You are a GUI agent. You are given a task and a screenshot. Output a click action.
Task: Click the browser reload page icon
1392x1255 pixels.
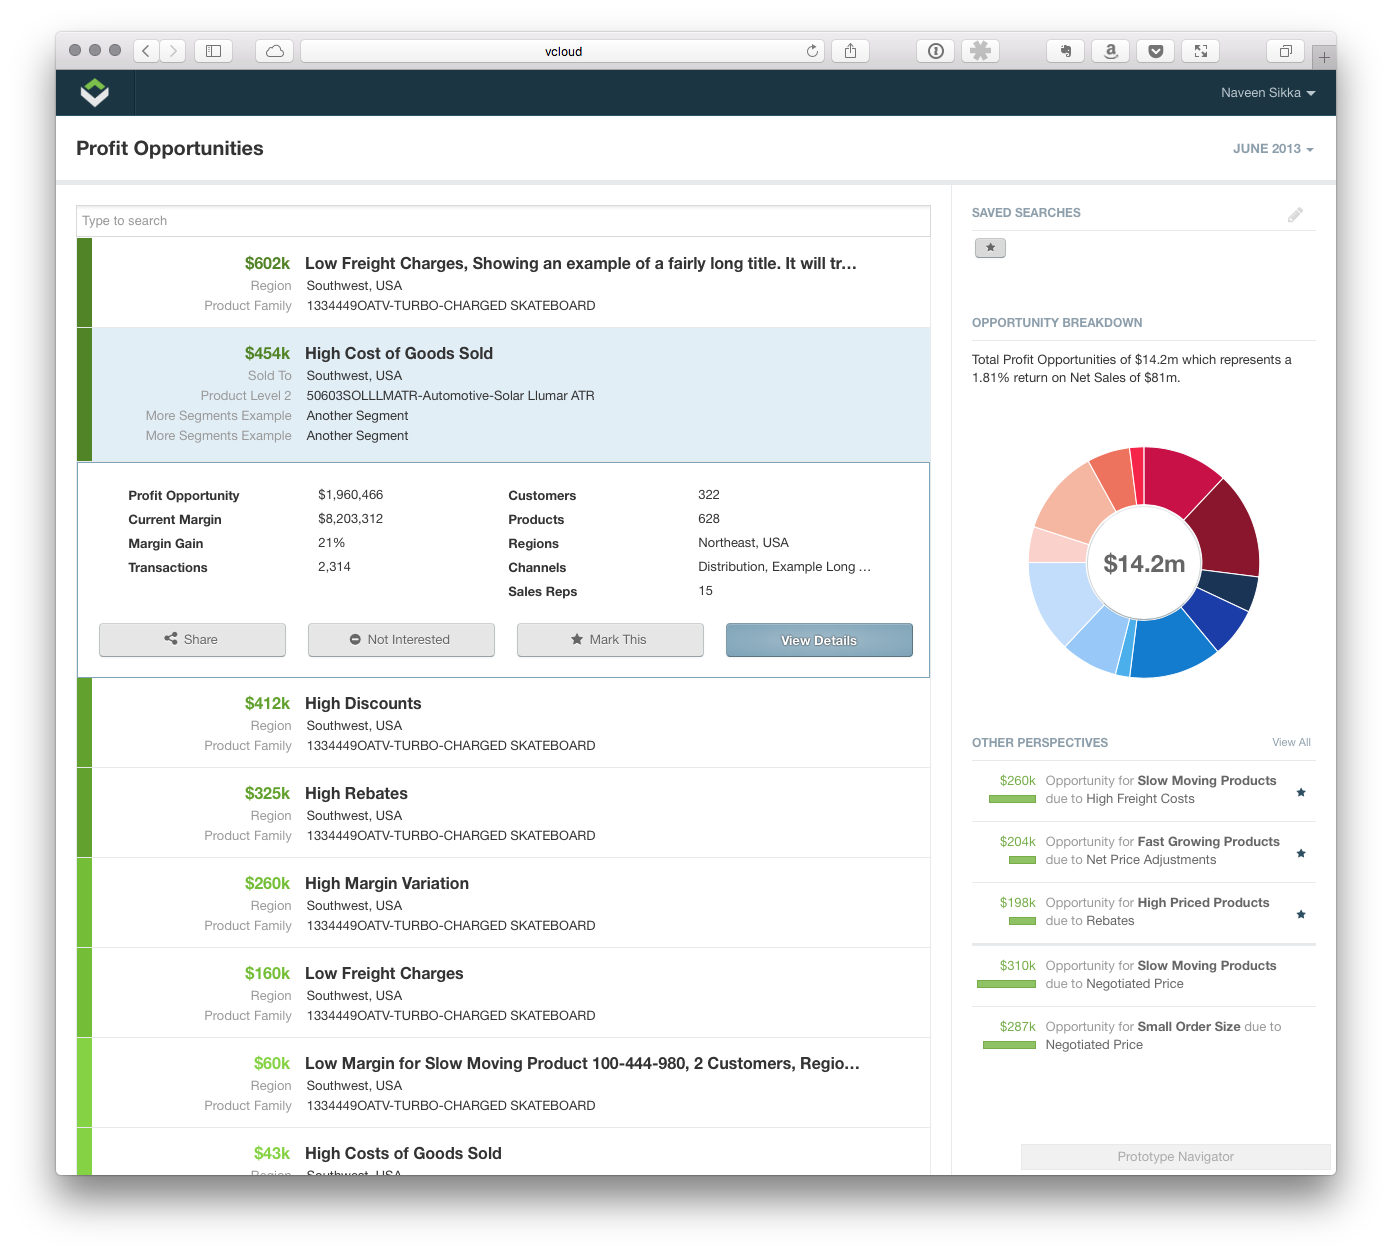[x=812, y=51]
